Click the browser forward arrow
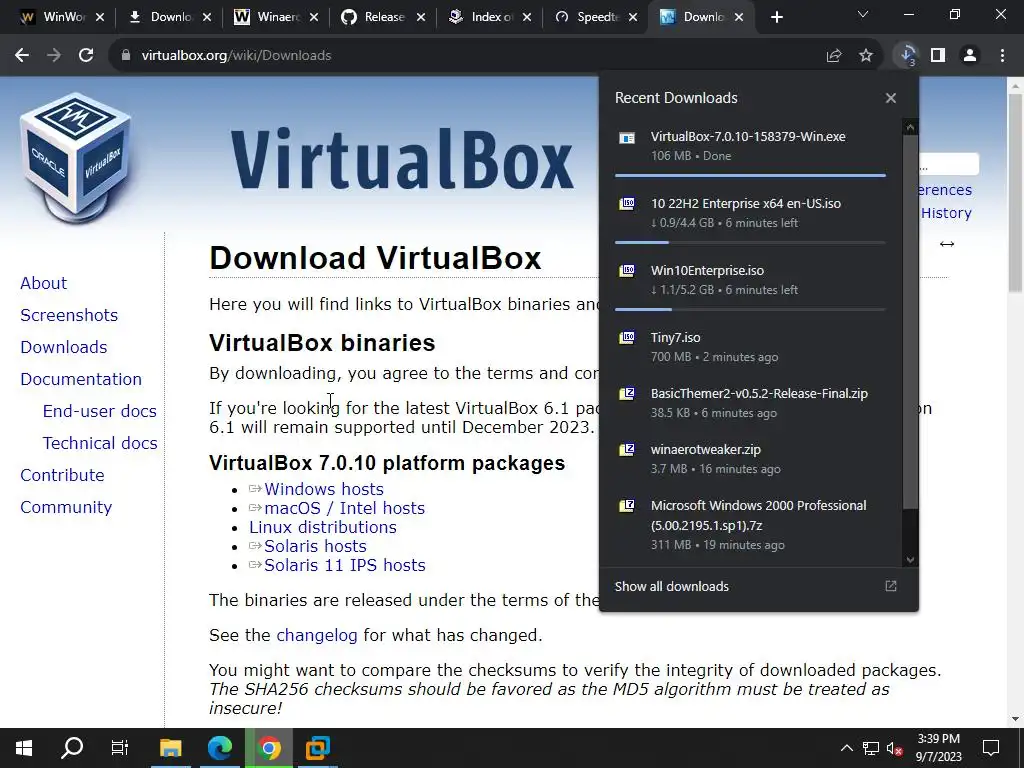The height and width of the screenshot is (768, 1024). [54, 56]
